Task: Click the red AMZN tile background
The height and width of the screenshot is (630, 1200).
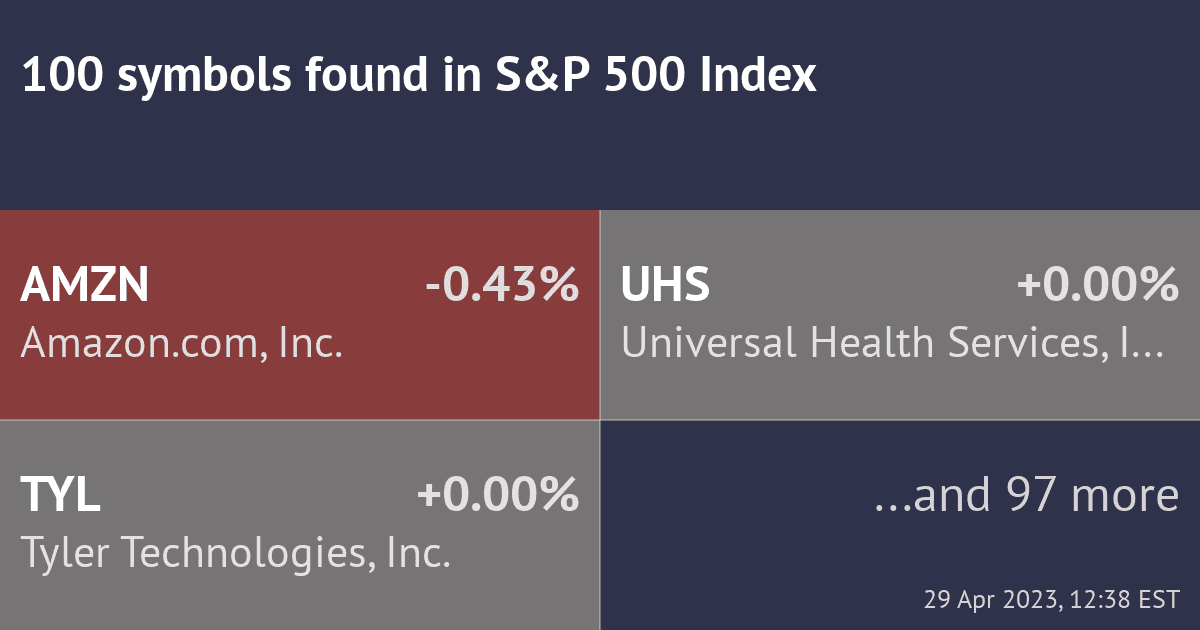Action: click(x=300, y=395)
